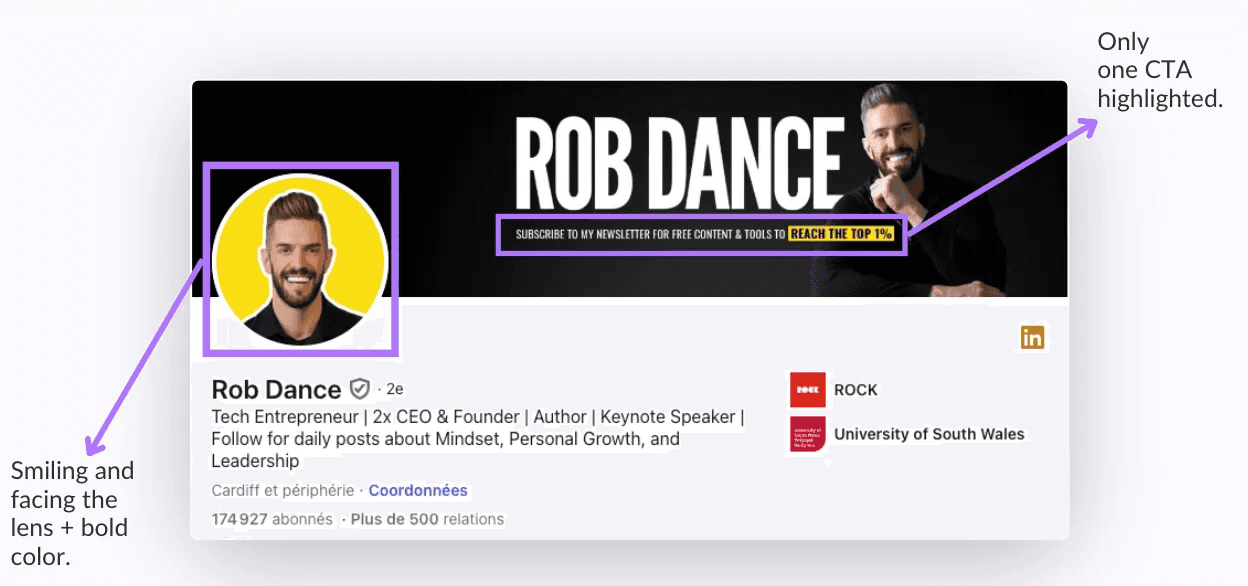Click the 2e connection degree label
1248x586 pixels.
395,389
